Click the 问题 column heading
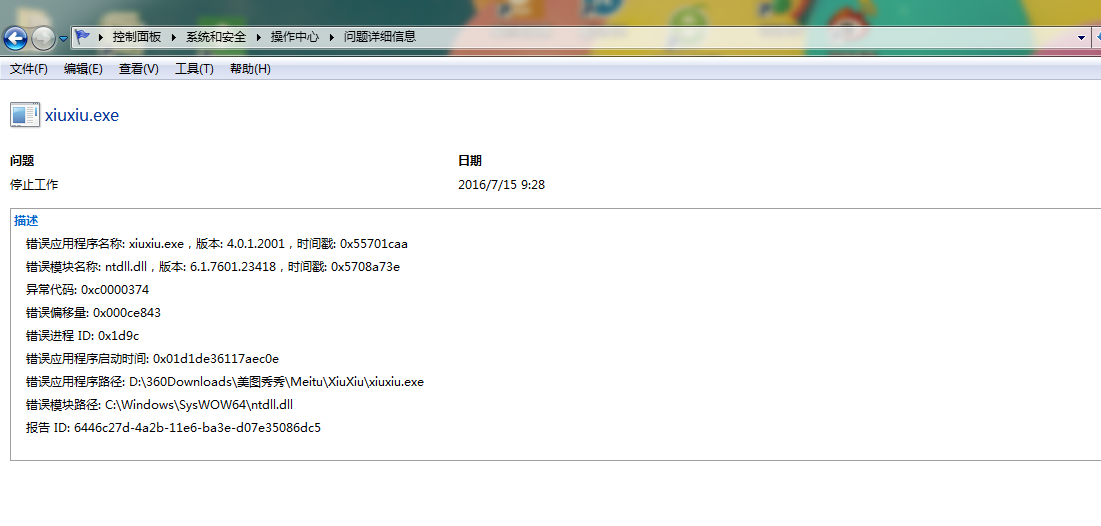Image resolution: width=1101 pixels, height=526 pixels. point(22,161)
